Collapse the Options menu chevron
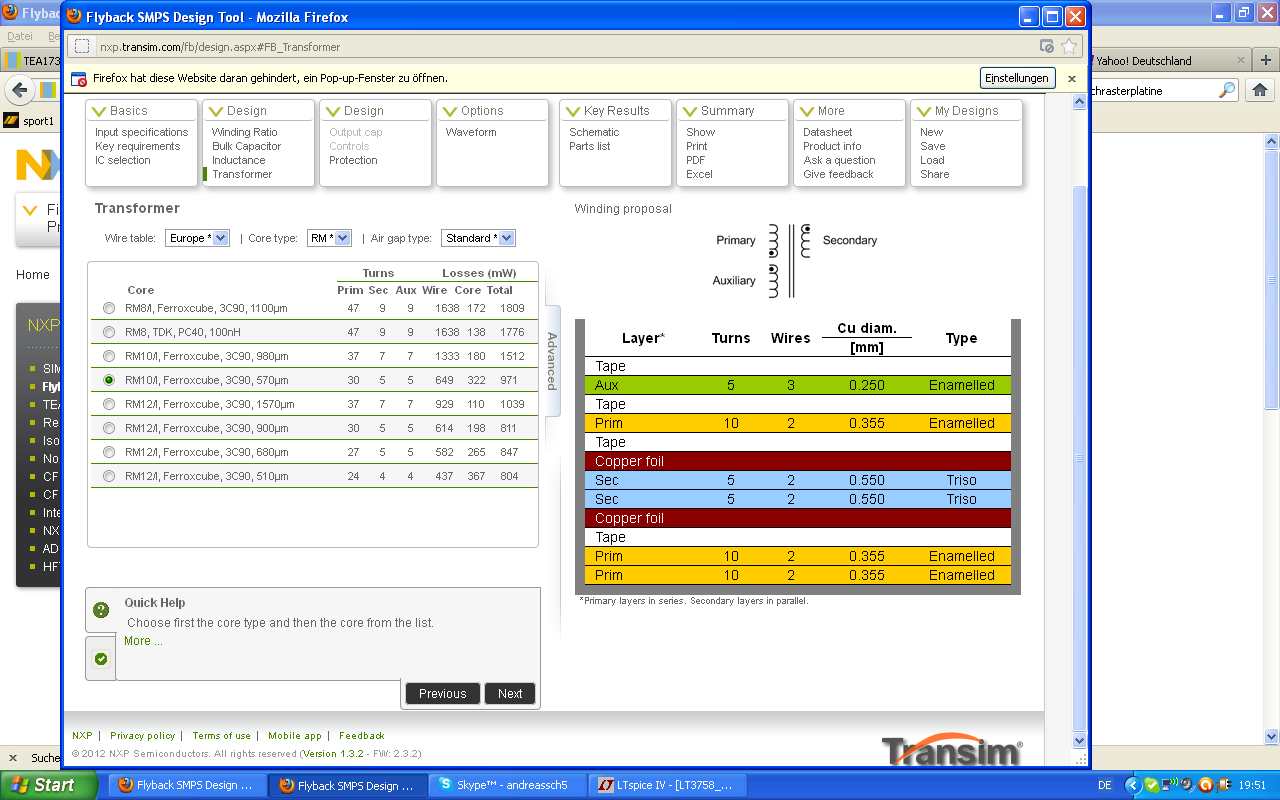Image resolution: width=1280 pixels, height=800 pixels. (x=449, y=111)
